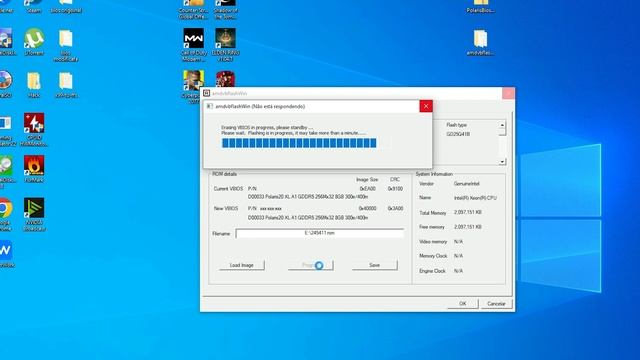The width and height of the screenshot is (640, 360).
Task: Click the 'GenuineIntel' vendor value
Action: click(x=467, y=184)
